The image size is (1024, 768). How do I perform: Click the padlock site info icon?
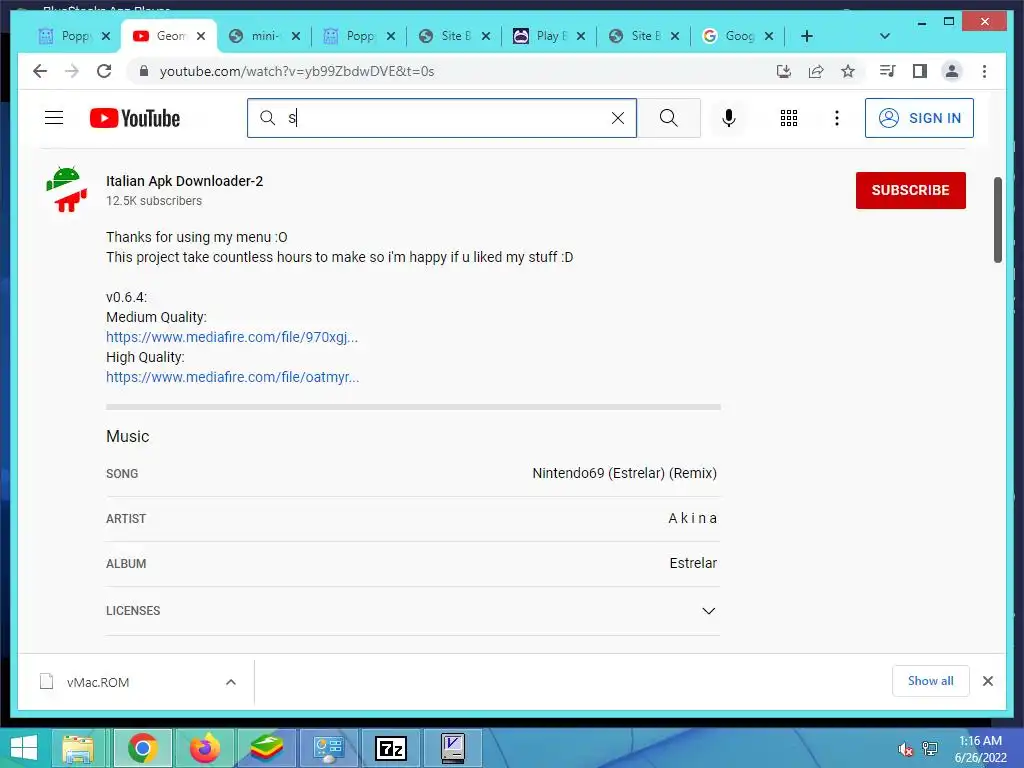pos(144,71)
